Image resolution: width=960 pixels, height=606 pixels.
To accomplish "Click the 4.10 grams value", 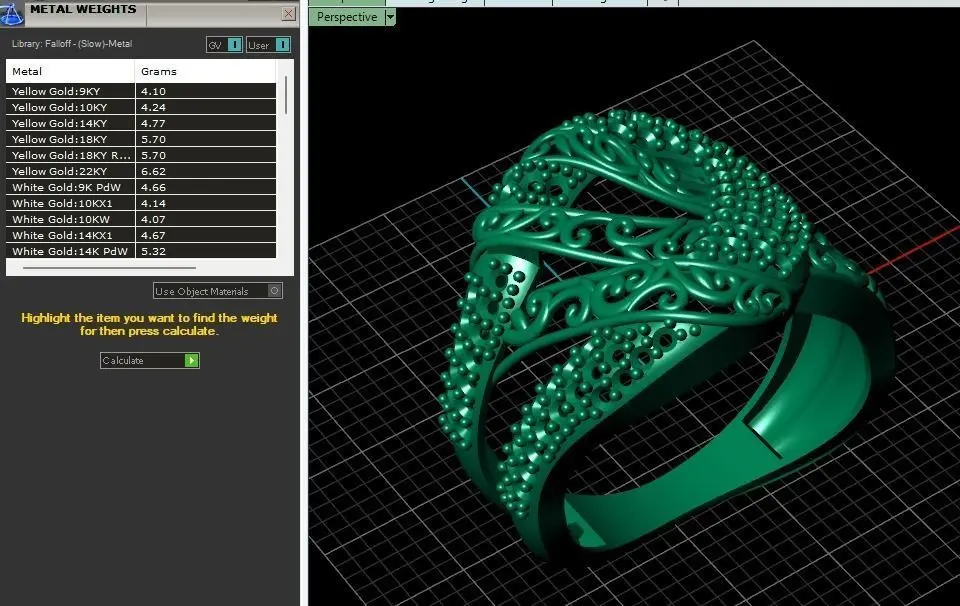I will click(x=153, y=91).
